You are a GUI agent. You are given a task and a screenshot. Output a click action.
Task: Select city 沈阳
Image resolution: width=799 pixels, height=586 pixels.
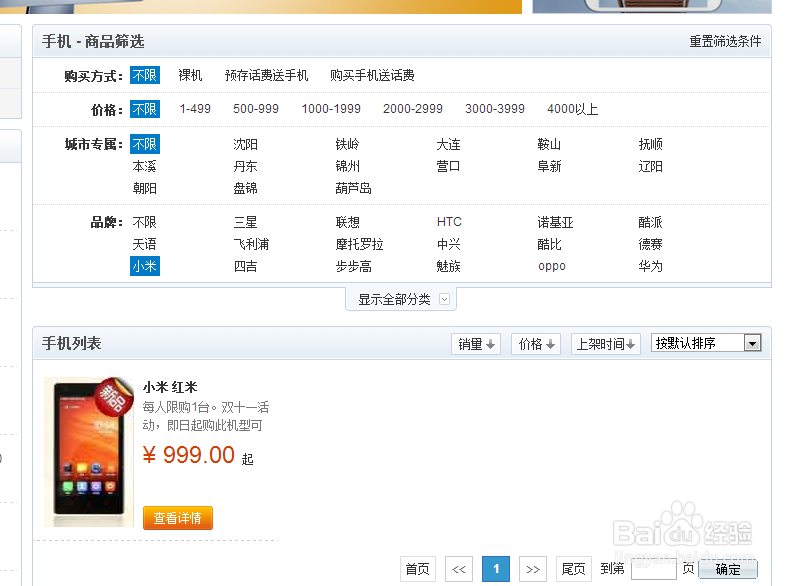246,144
